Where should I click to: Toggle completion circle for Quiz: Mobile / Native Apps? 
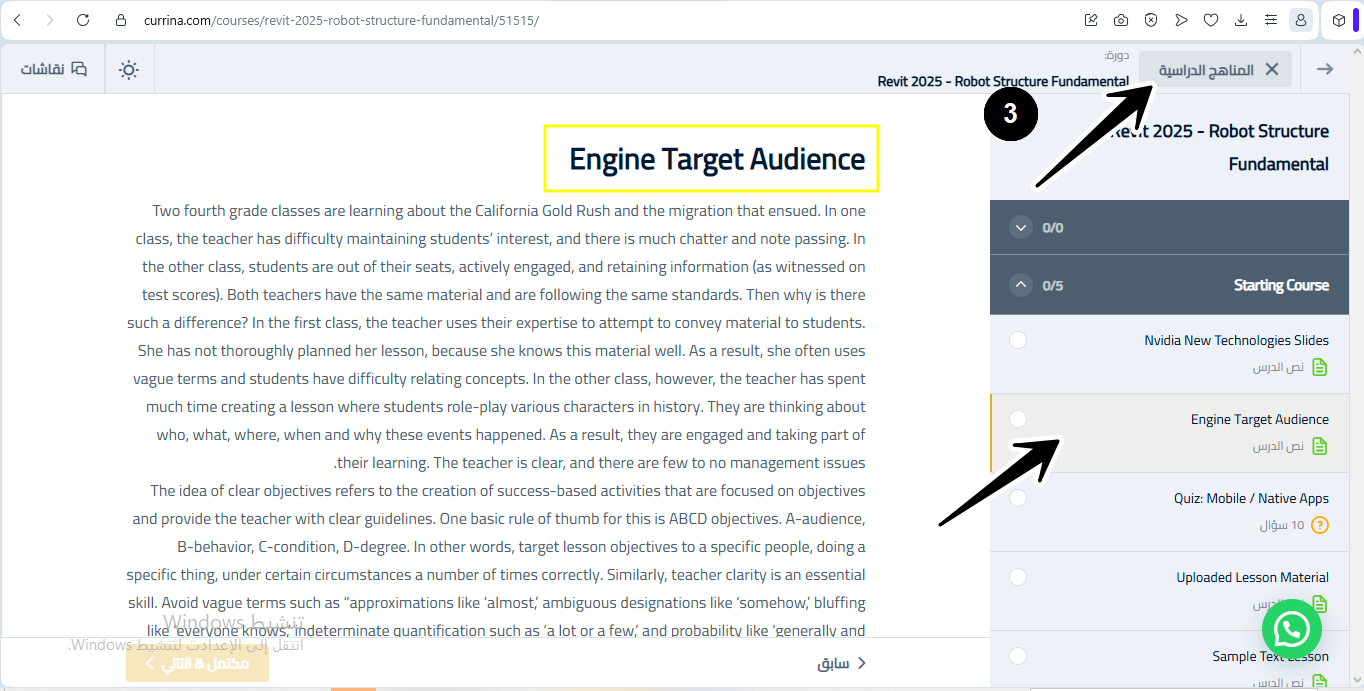point(1018,498)
